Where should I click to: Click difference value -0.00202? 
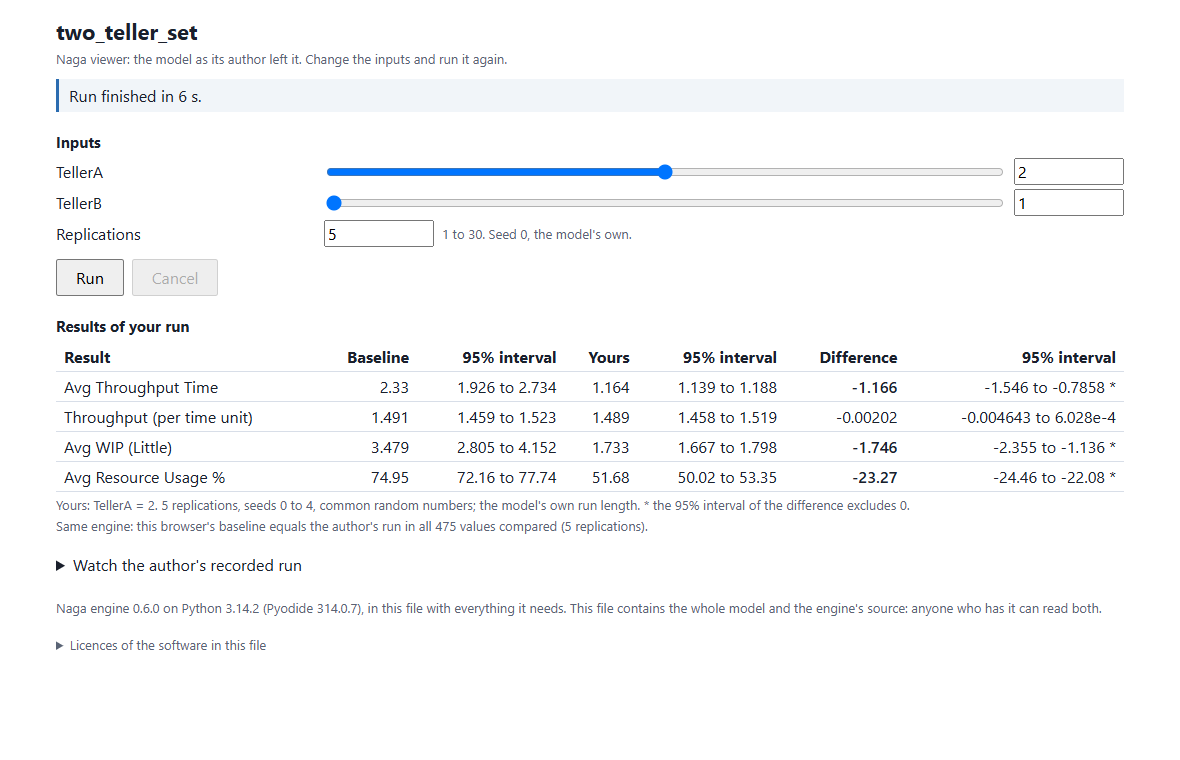tap(866, 418)
